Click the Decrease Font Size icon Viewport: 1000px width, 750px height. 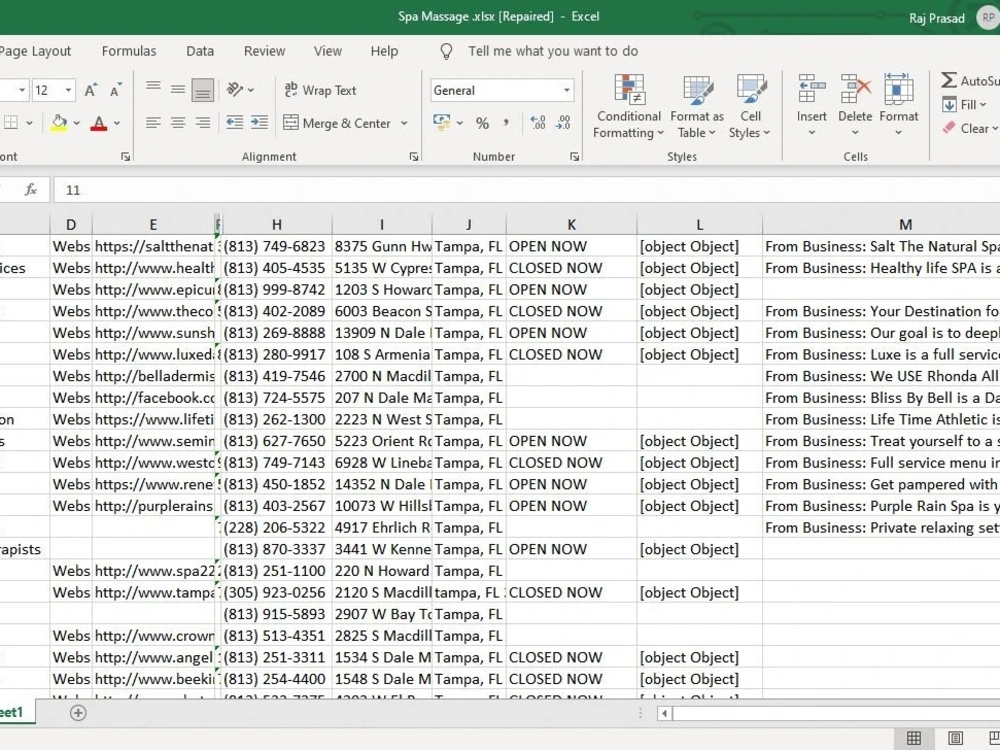click(115, 91)
